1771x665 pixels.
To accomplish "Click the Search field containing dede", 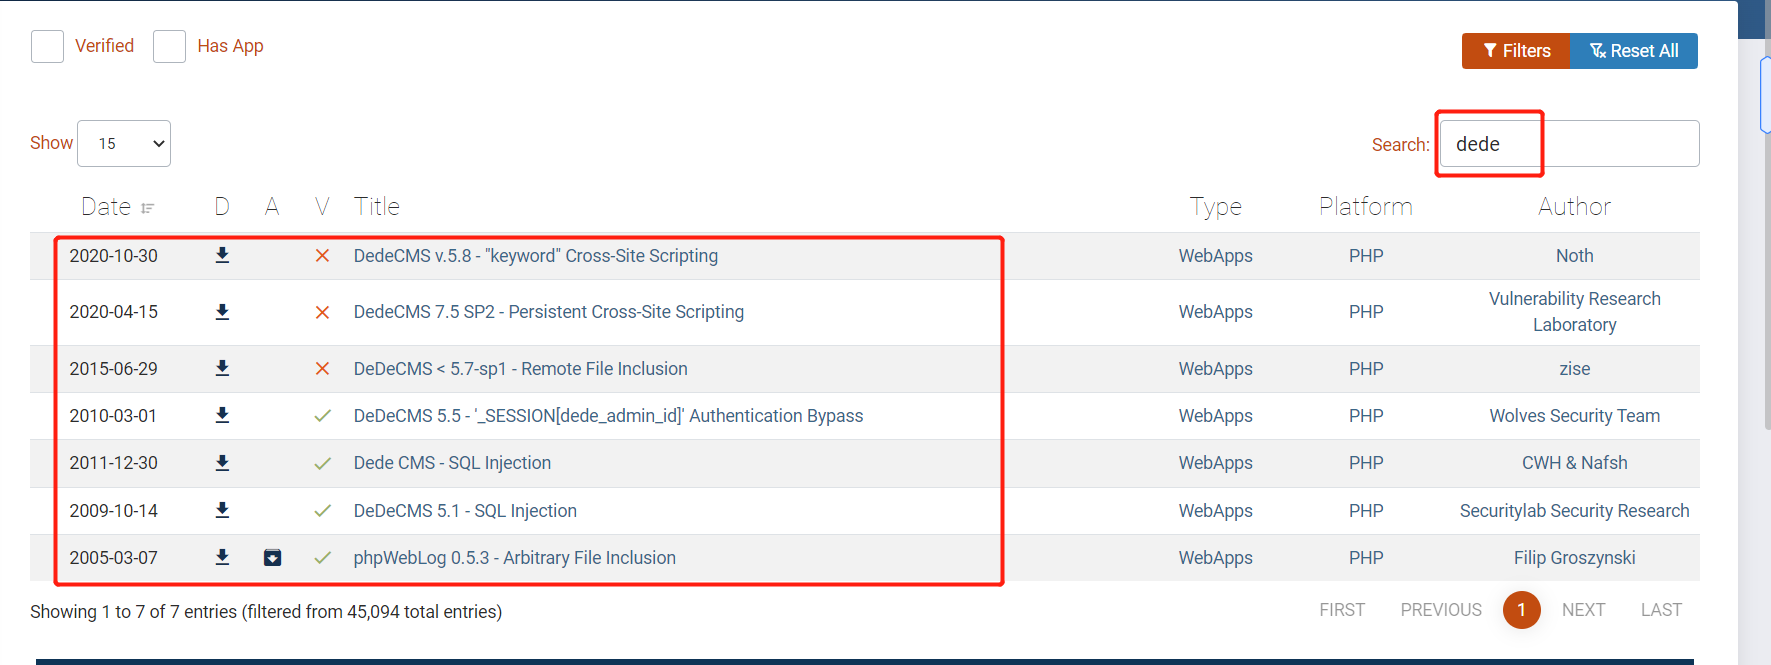I will [x=1569, y=144].
